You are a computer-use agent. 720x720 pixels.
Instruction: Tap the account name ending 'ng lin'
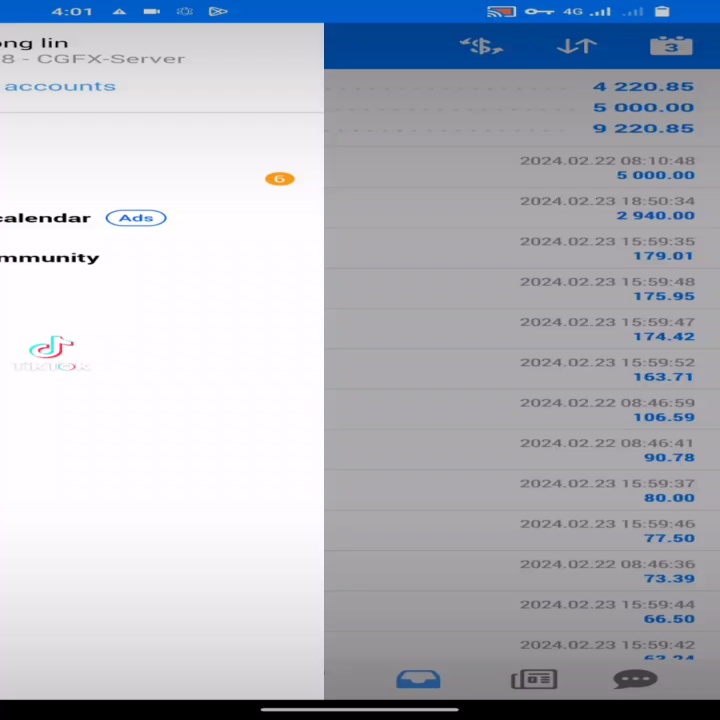tap(34, 43)
